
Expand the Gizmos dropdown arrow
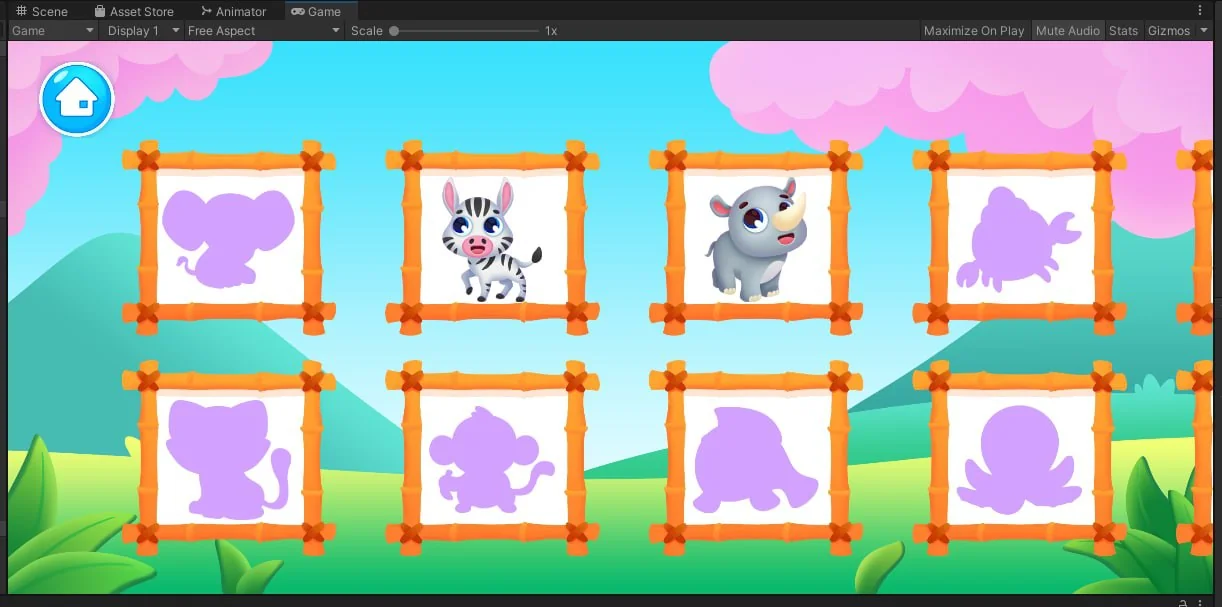coord(1203,31)
